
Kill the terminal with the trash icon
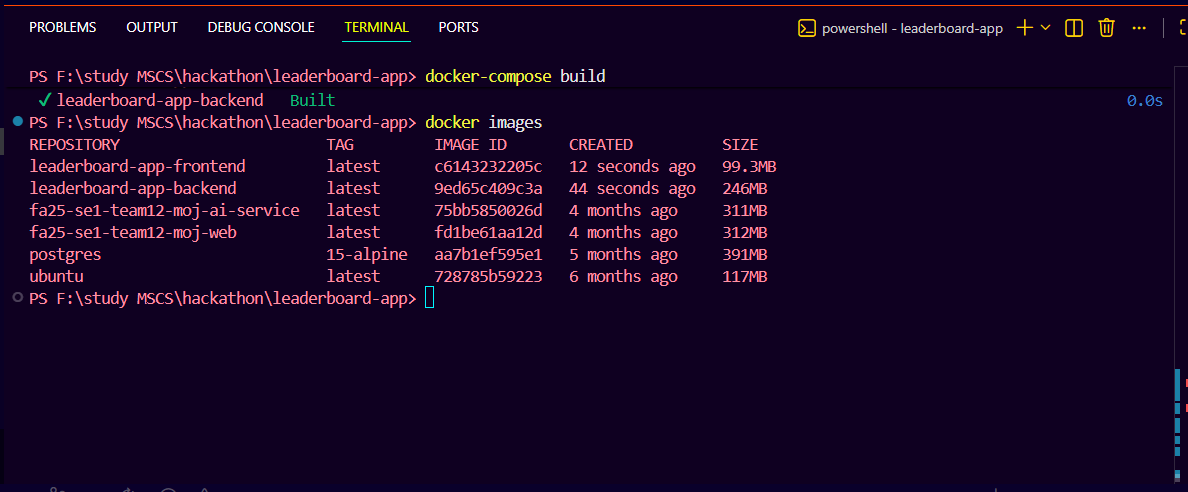[1106, 28]
